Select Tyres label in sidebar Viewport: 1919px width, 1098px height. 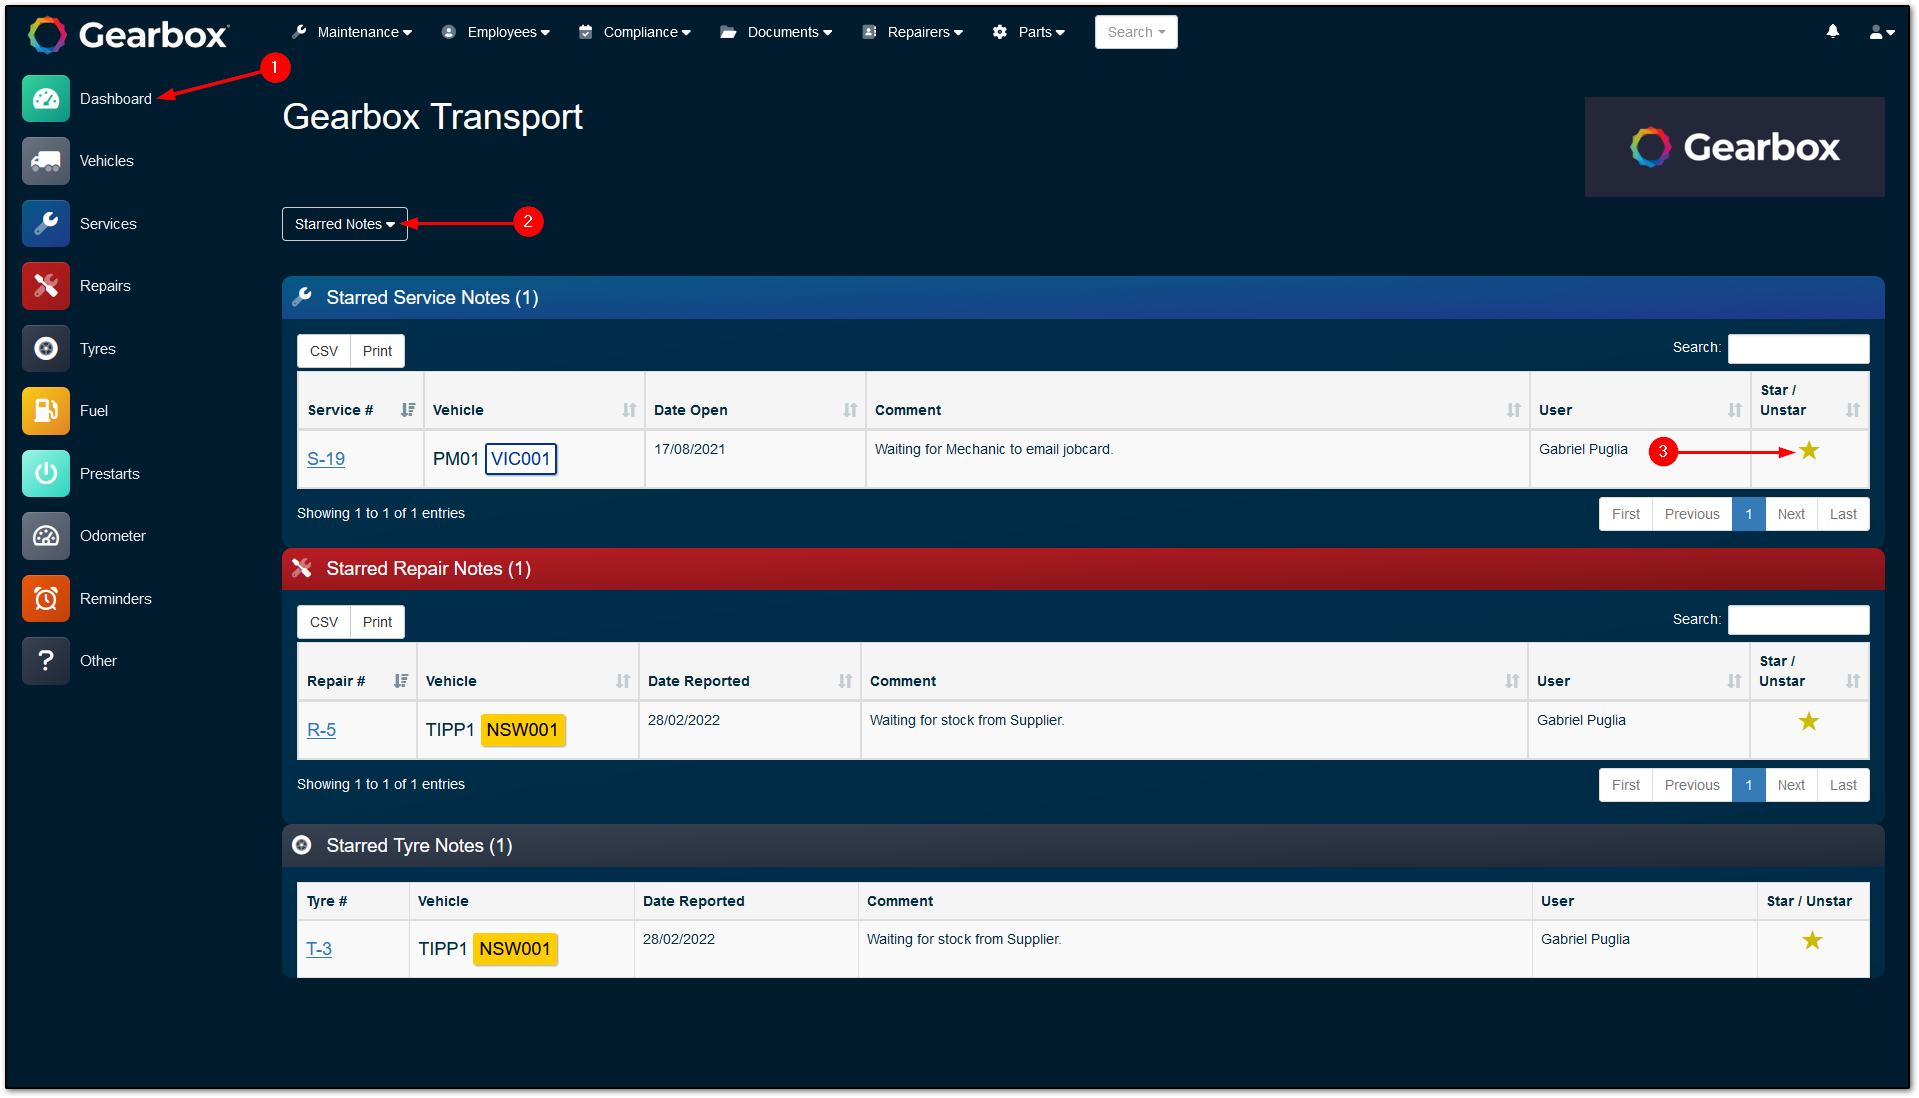(x=98, y=349)
